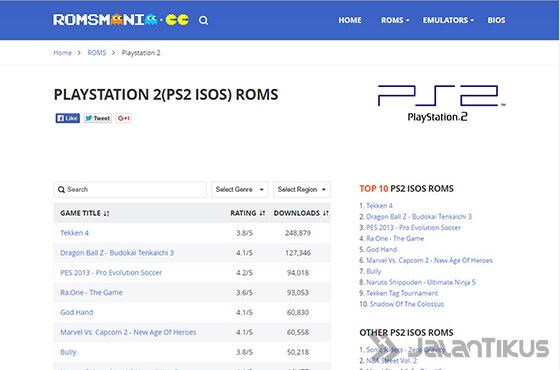The height and width of the screenshot is (370, 560).
Task: Open God Hand in Top 10 list
Action: (381, 249)
